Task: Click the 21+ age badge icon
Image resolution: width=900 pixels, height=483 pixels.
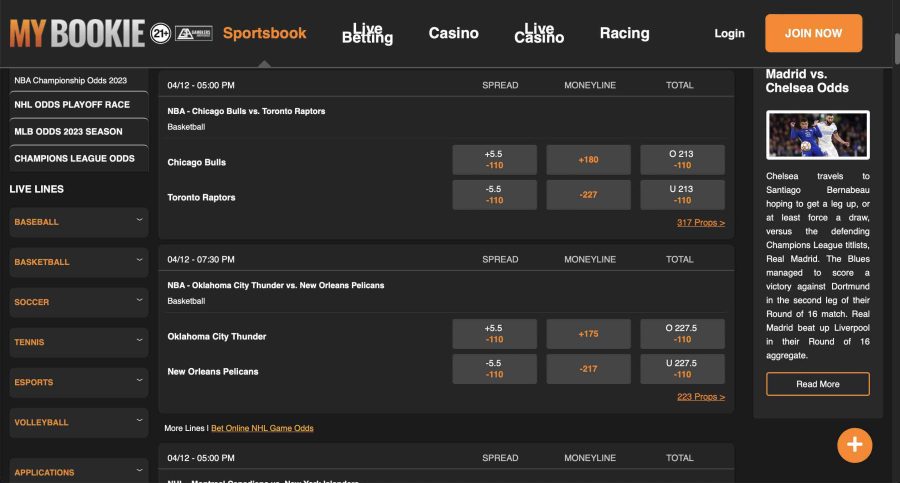Action: (x=161, y=33)
